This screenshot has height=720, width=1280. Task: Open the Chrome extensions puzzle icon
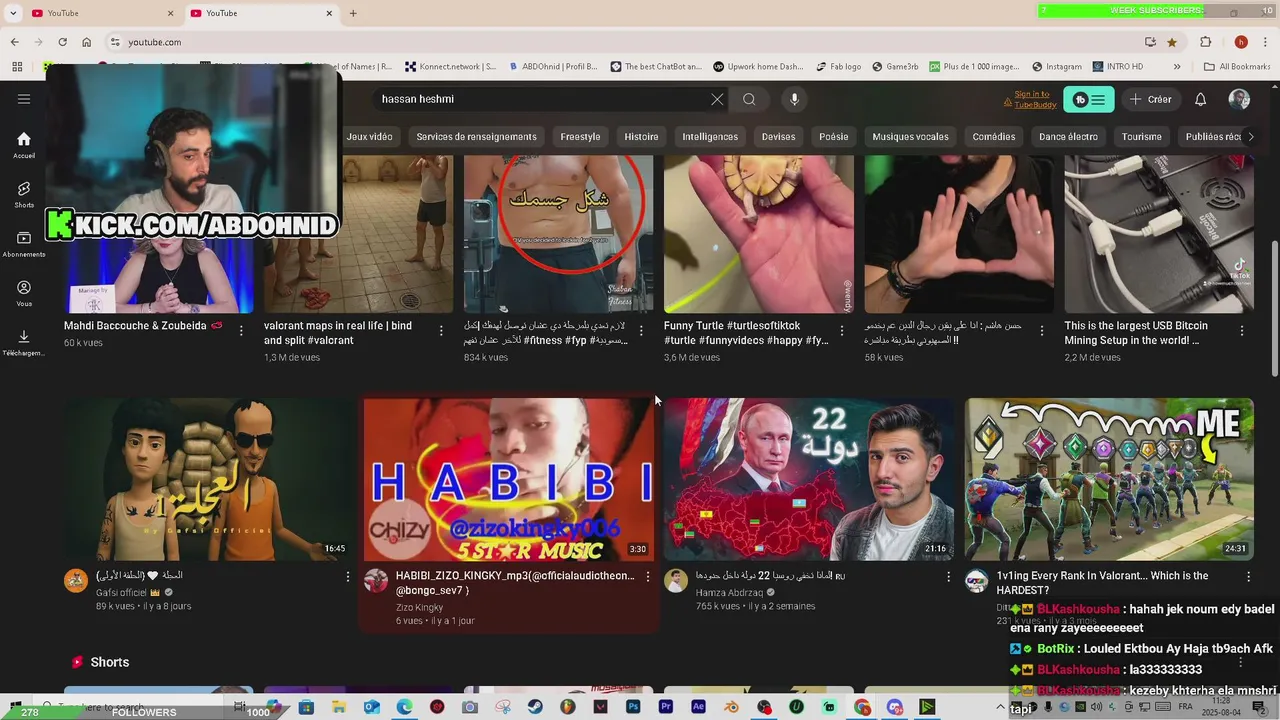point(1205,42)
